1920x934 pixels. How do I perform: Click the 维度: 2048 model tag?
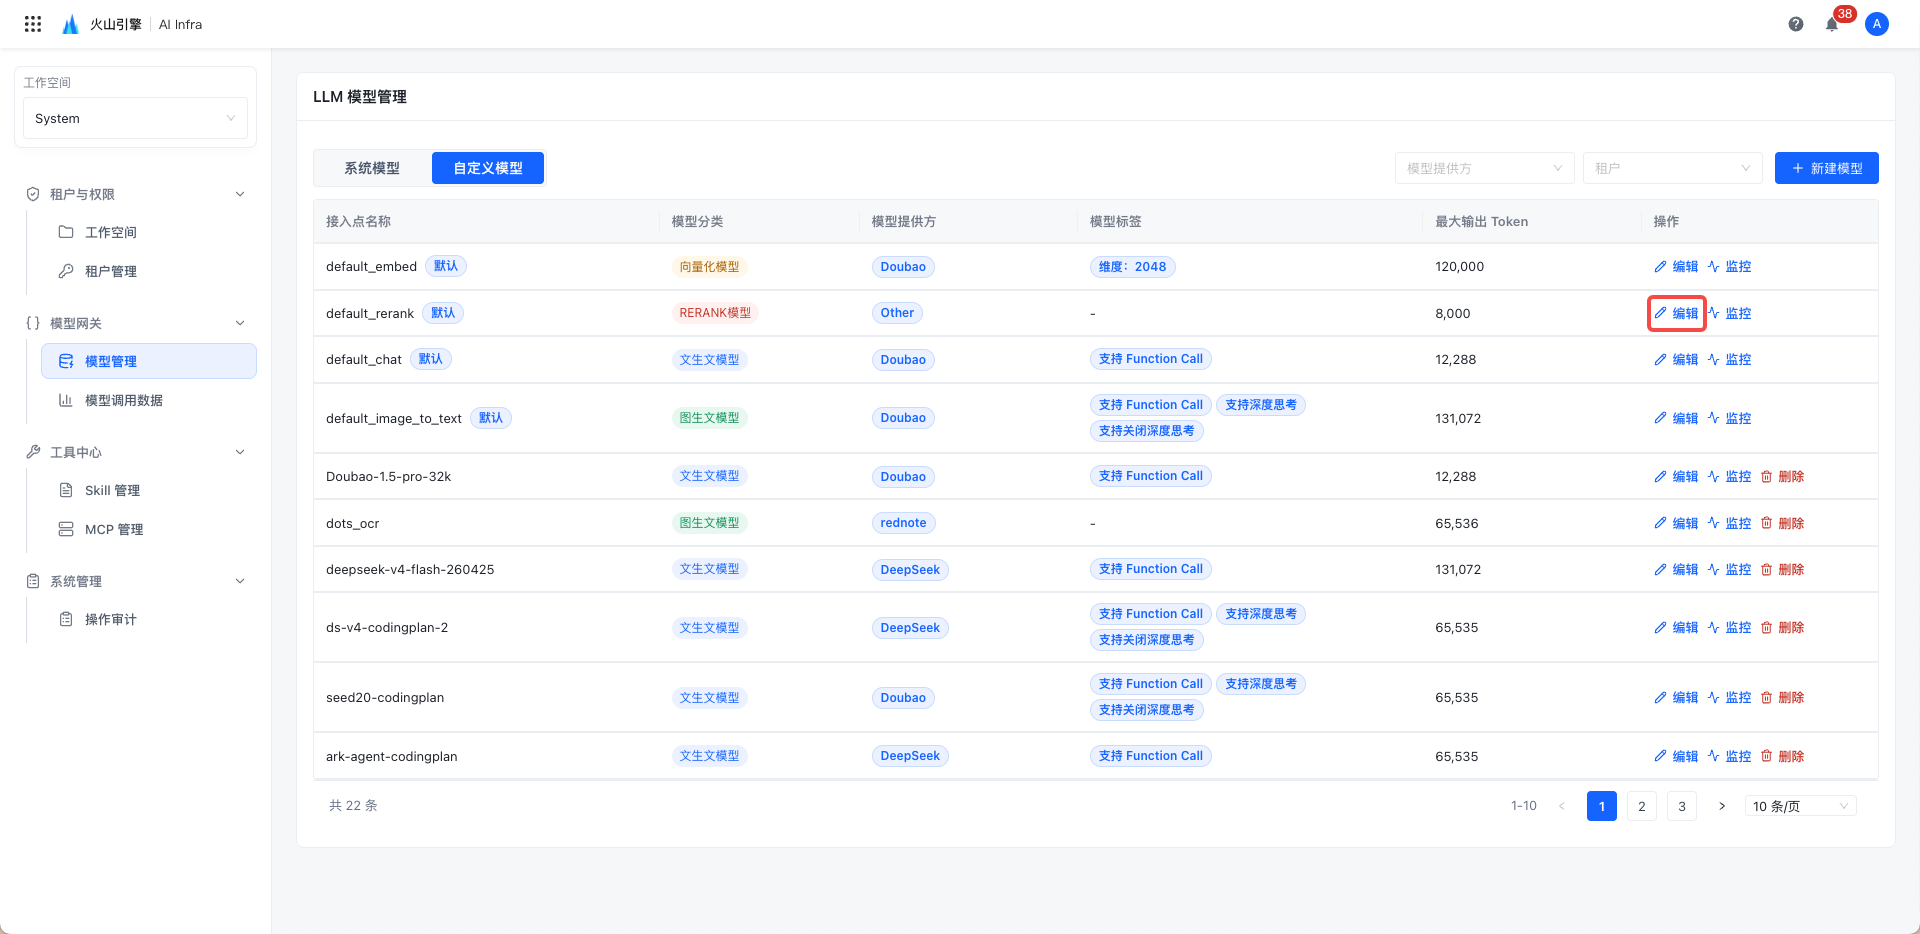tap(1132, 267)
